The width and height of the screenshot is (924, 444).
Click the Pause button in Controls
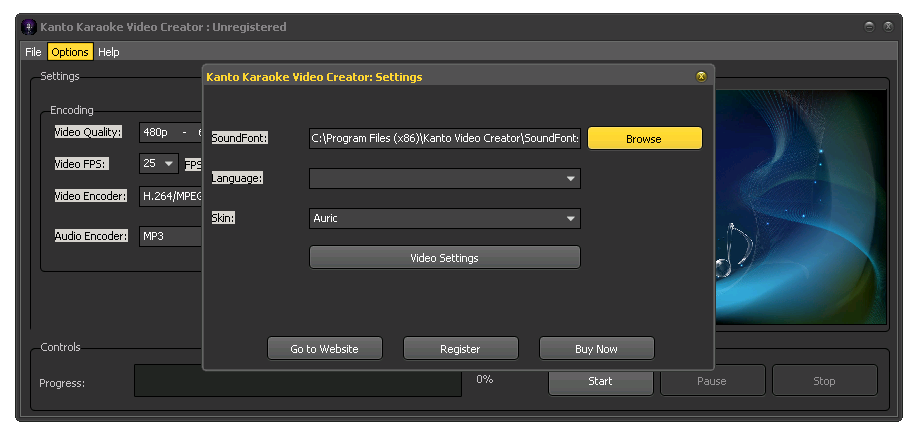click(712, 381)
